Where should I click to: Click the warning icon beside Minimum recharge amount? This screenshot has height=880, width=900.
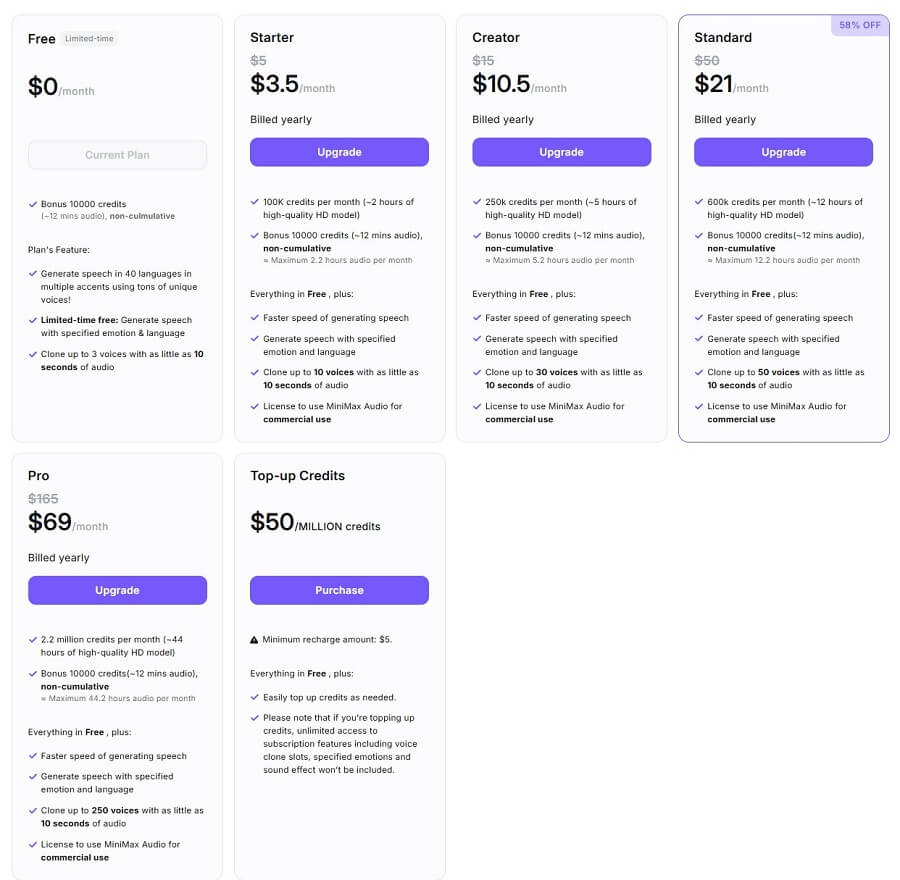click(x=254, y=639)
